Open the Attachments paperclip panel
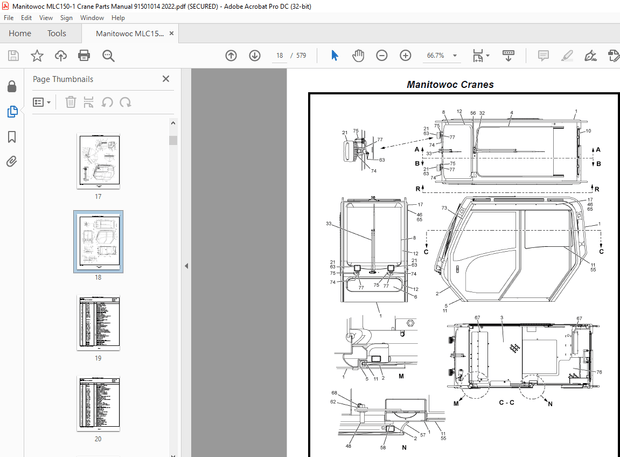This screenshot has height=457, width=620. [x=12, y=161]
